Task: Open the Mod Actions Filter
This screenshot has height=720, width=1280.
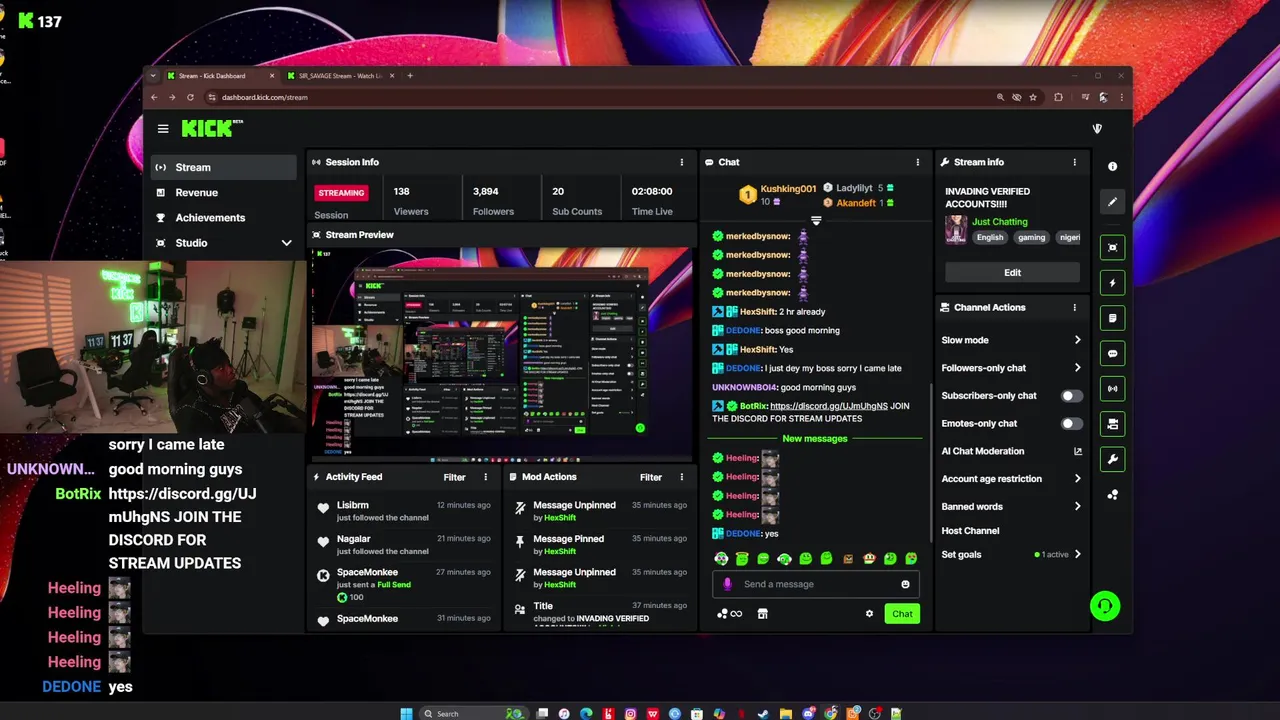Action: (651, 477)
